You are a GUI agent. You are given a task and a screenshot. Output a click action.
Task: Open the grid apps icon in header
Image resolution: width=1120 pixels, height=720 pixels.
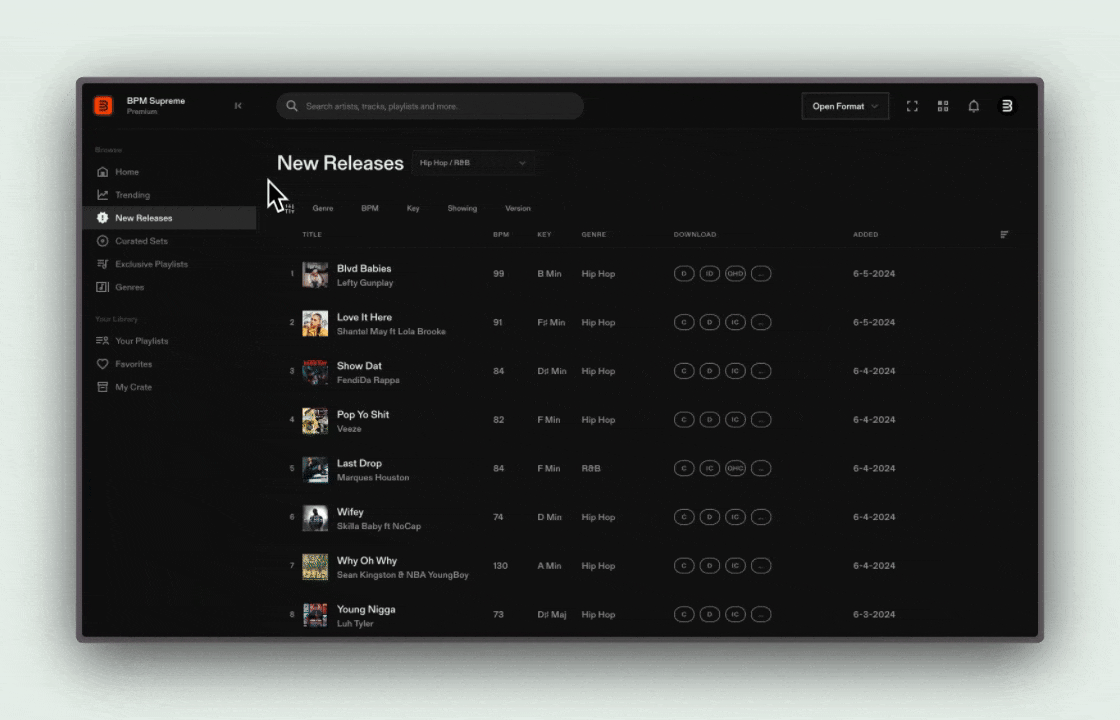(x=943, y=106)
